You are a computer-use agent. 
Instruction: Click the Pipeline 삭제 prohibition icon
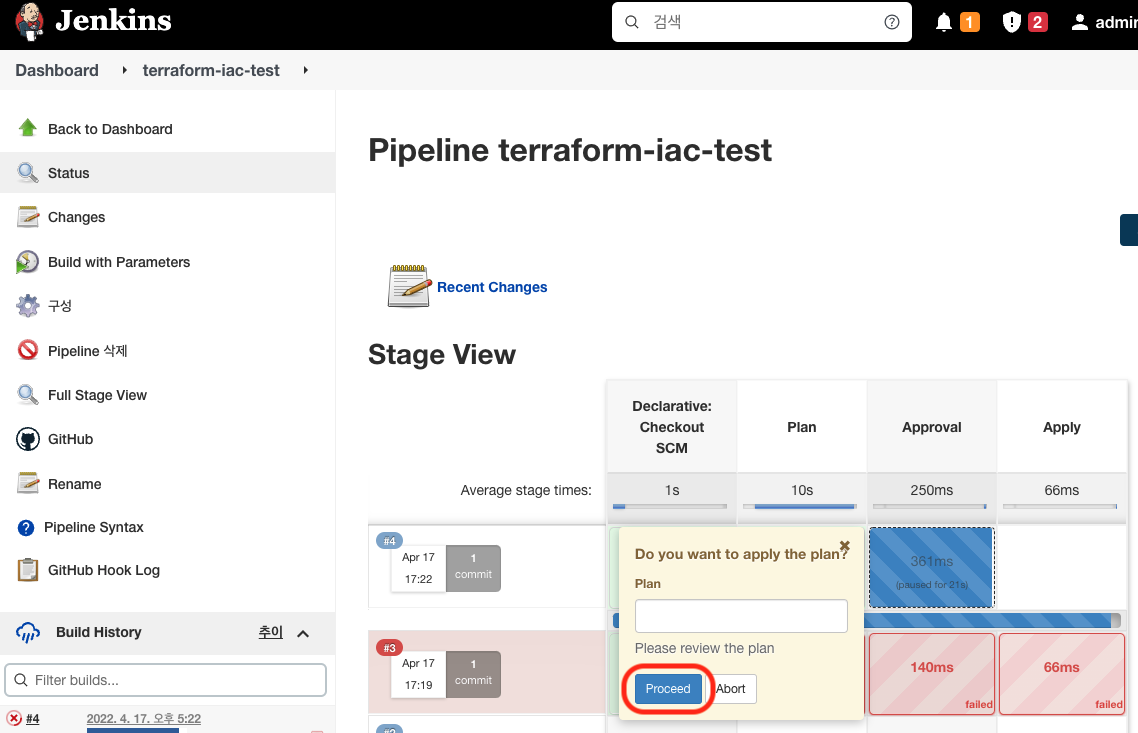[x=28, y=350]
